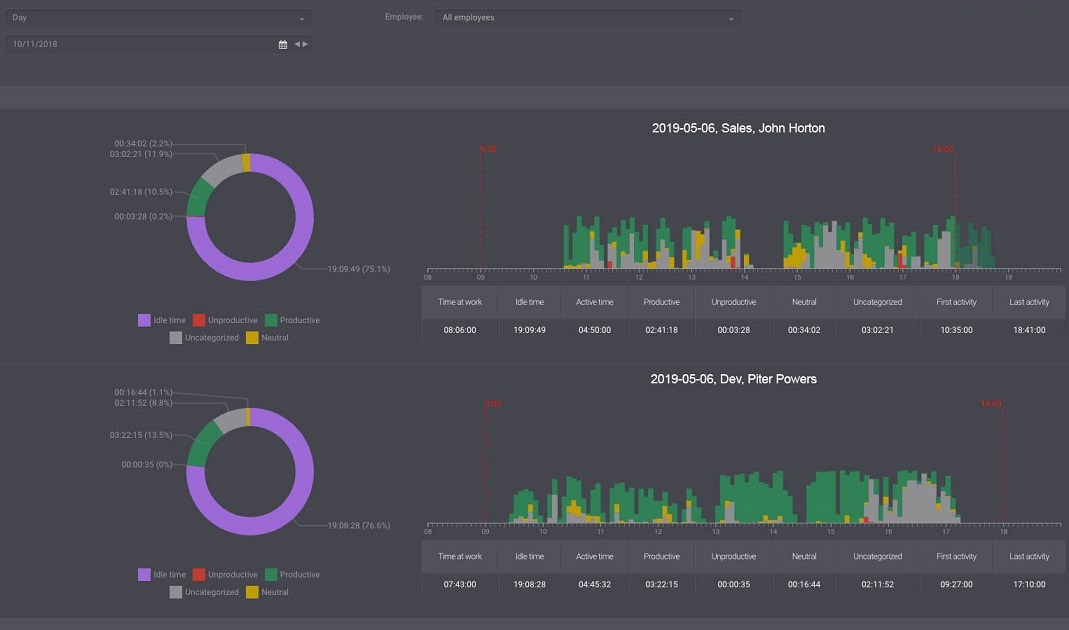
Task: Click Unproductive header in Piter Powers table
Action: [734, 556]
